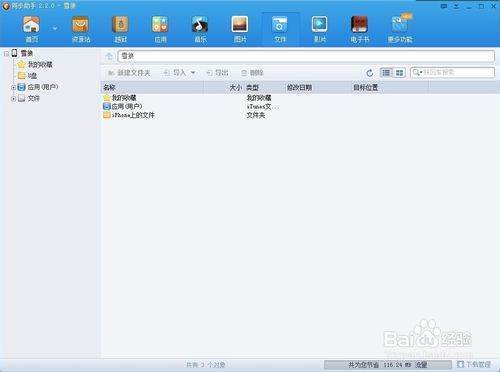This screenshot has width=500, height=372.
Task: Open the 音乐 music icon
Action: click(x=200, y=29)
